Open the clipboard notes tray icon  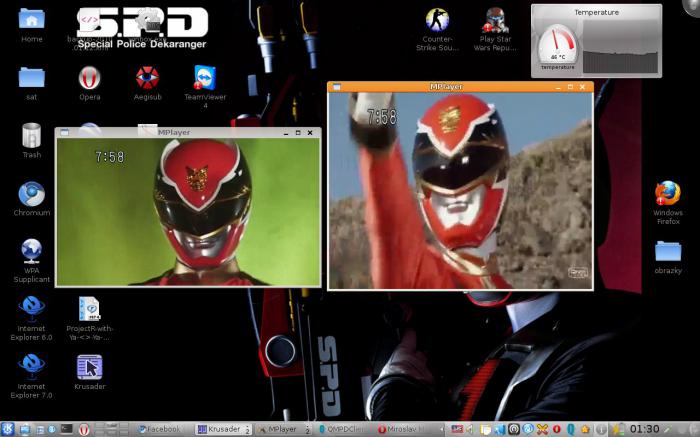(x=486, y=430)
